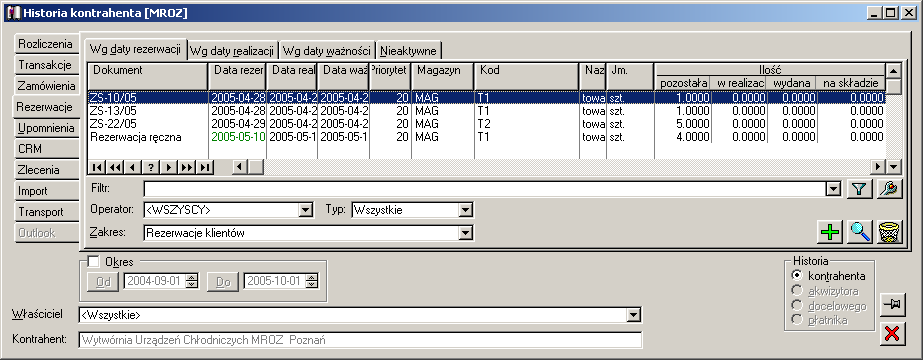
Task: Open the Transakcje side tab
Action: pyautogui.click(x=46, y=65)
